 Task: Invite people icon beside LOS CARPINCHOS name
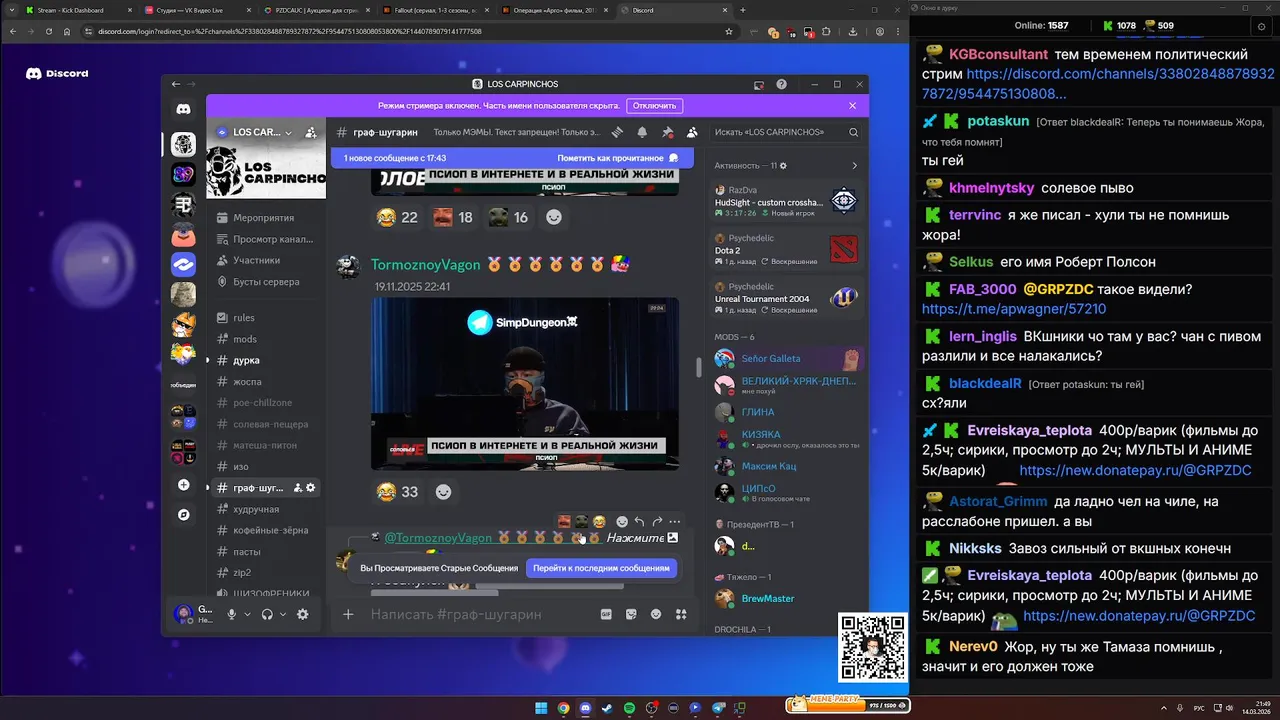(311, 132)
